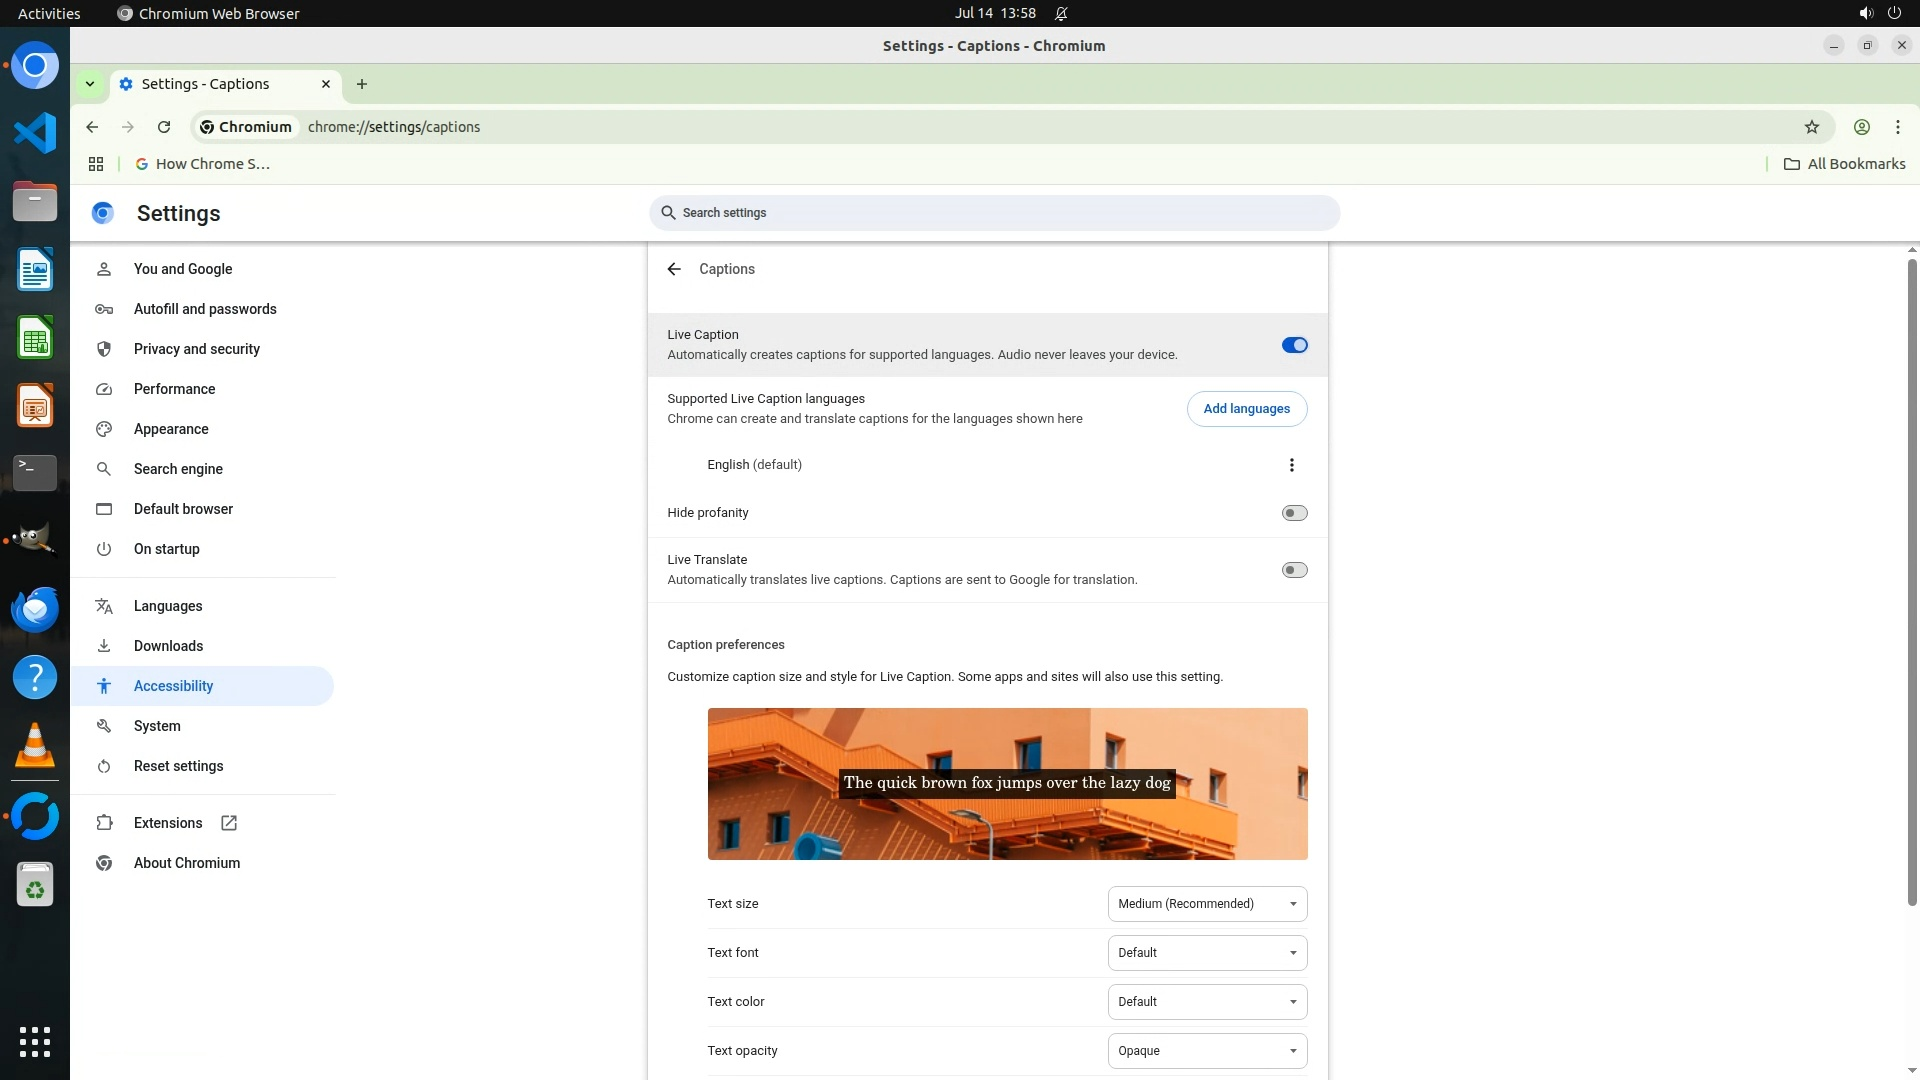Open the Chromium three-dot main menu

tap(1897, 127)
